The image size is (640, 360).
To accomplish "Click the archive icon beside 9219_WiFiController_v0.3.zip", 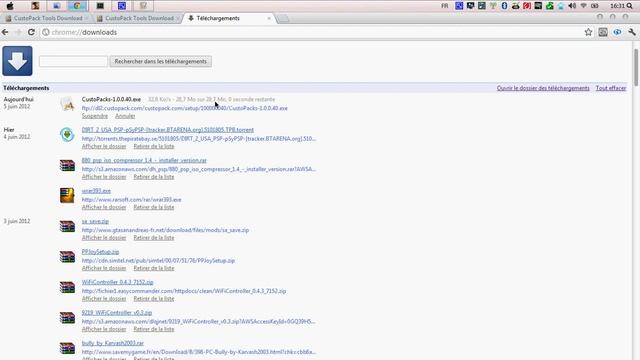I will (x=67, y=318).
